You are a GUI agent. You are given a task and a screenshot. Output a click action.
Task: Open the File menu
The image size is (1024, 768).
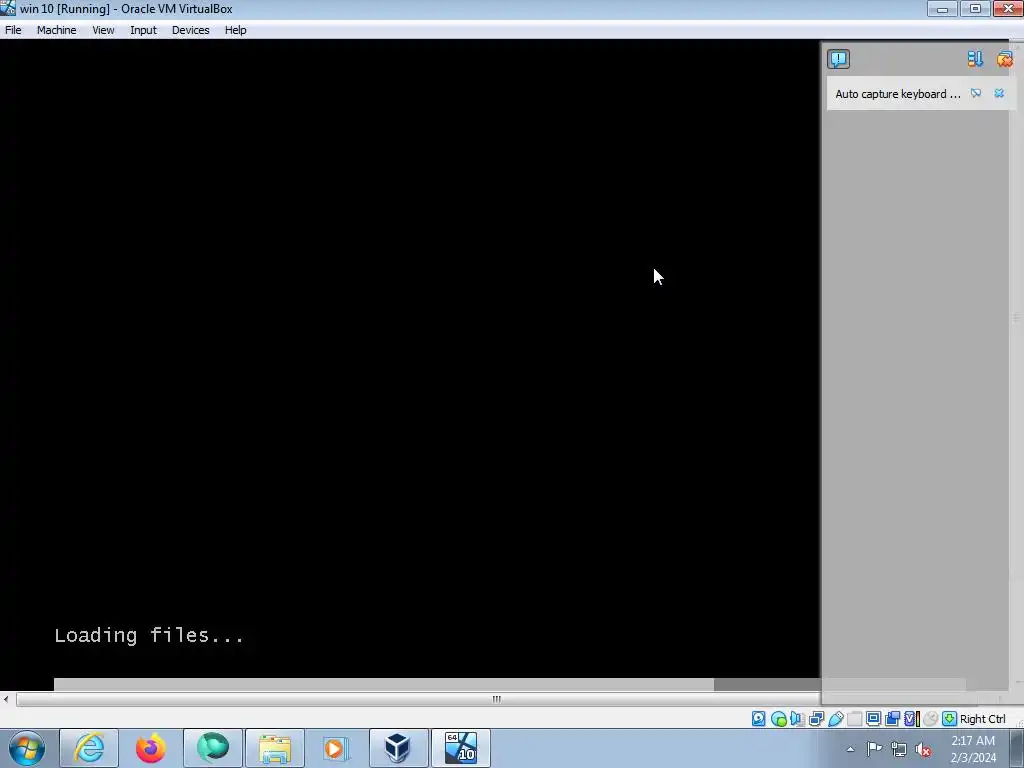click(13, 30)
